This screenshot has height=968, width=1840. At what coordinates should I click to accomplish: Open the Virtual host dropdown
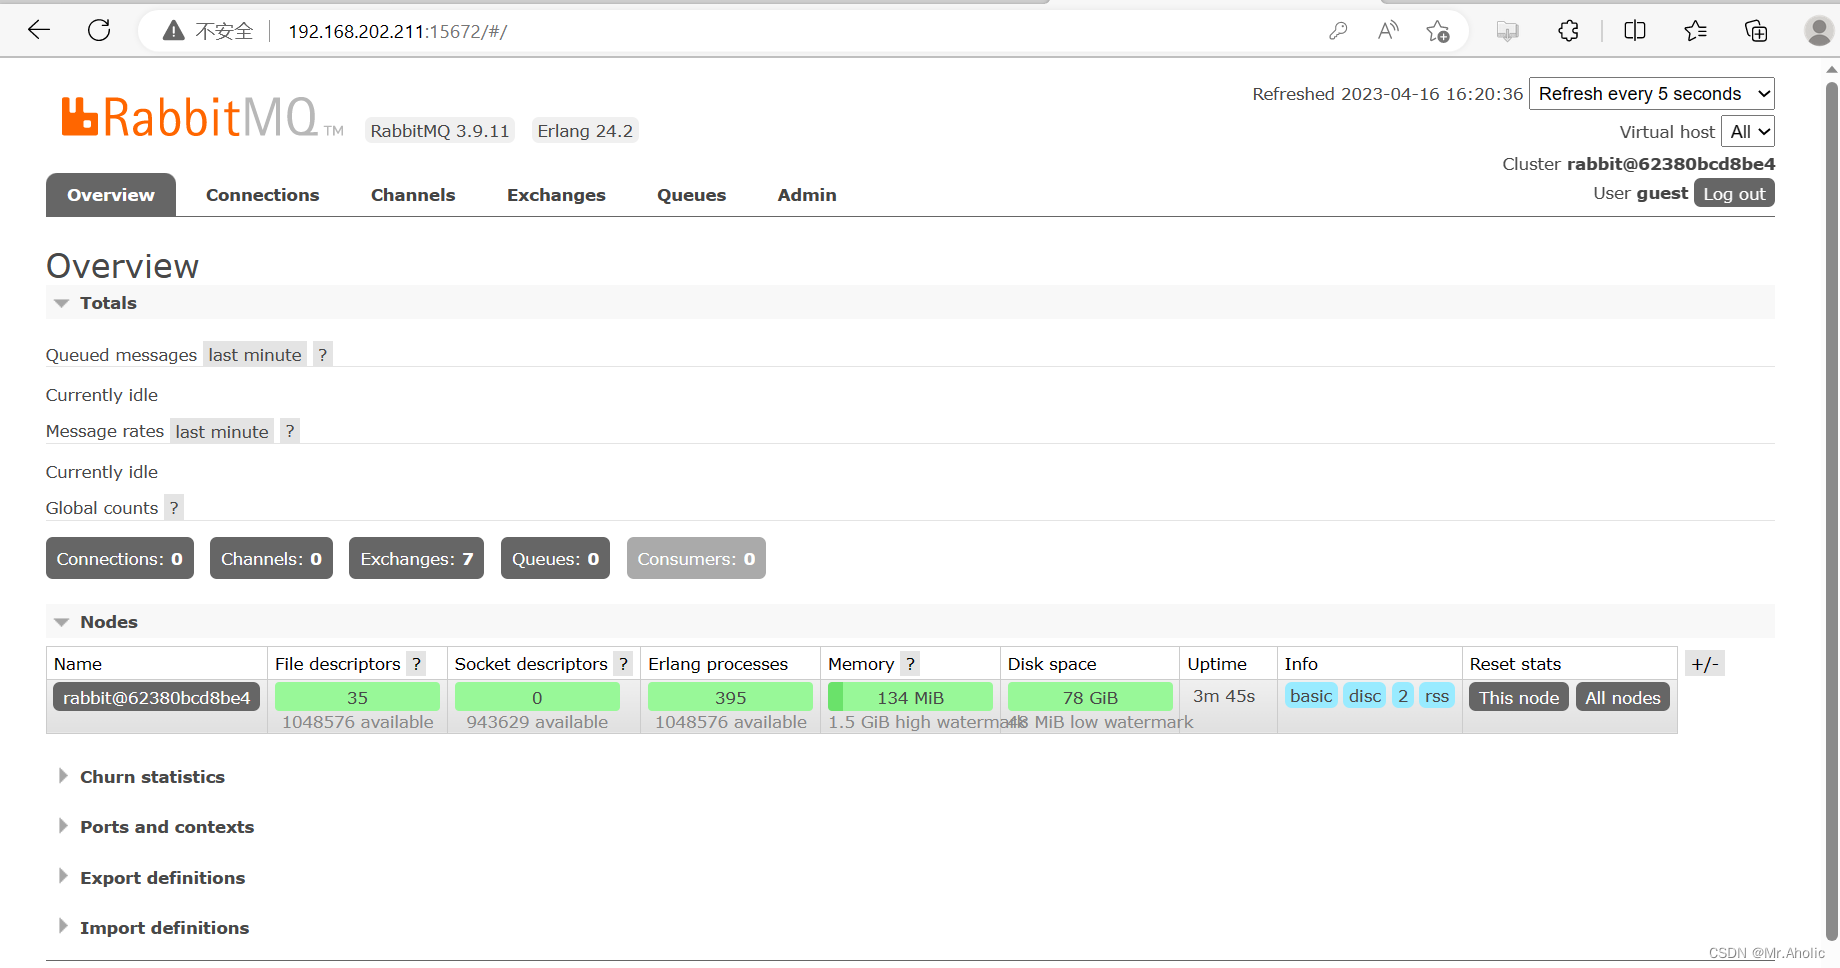pos(1747,131)
